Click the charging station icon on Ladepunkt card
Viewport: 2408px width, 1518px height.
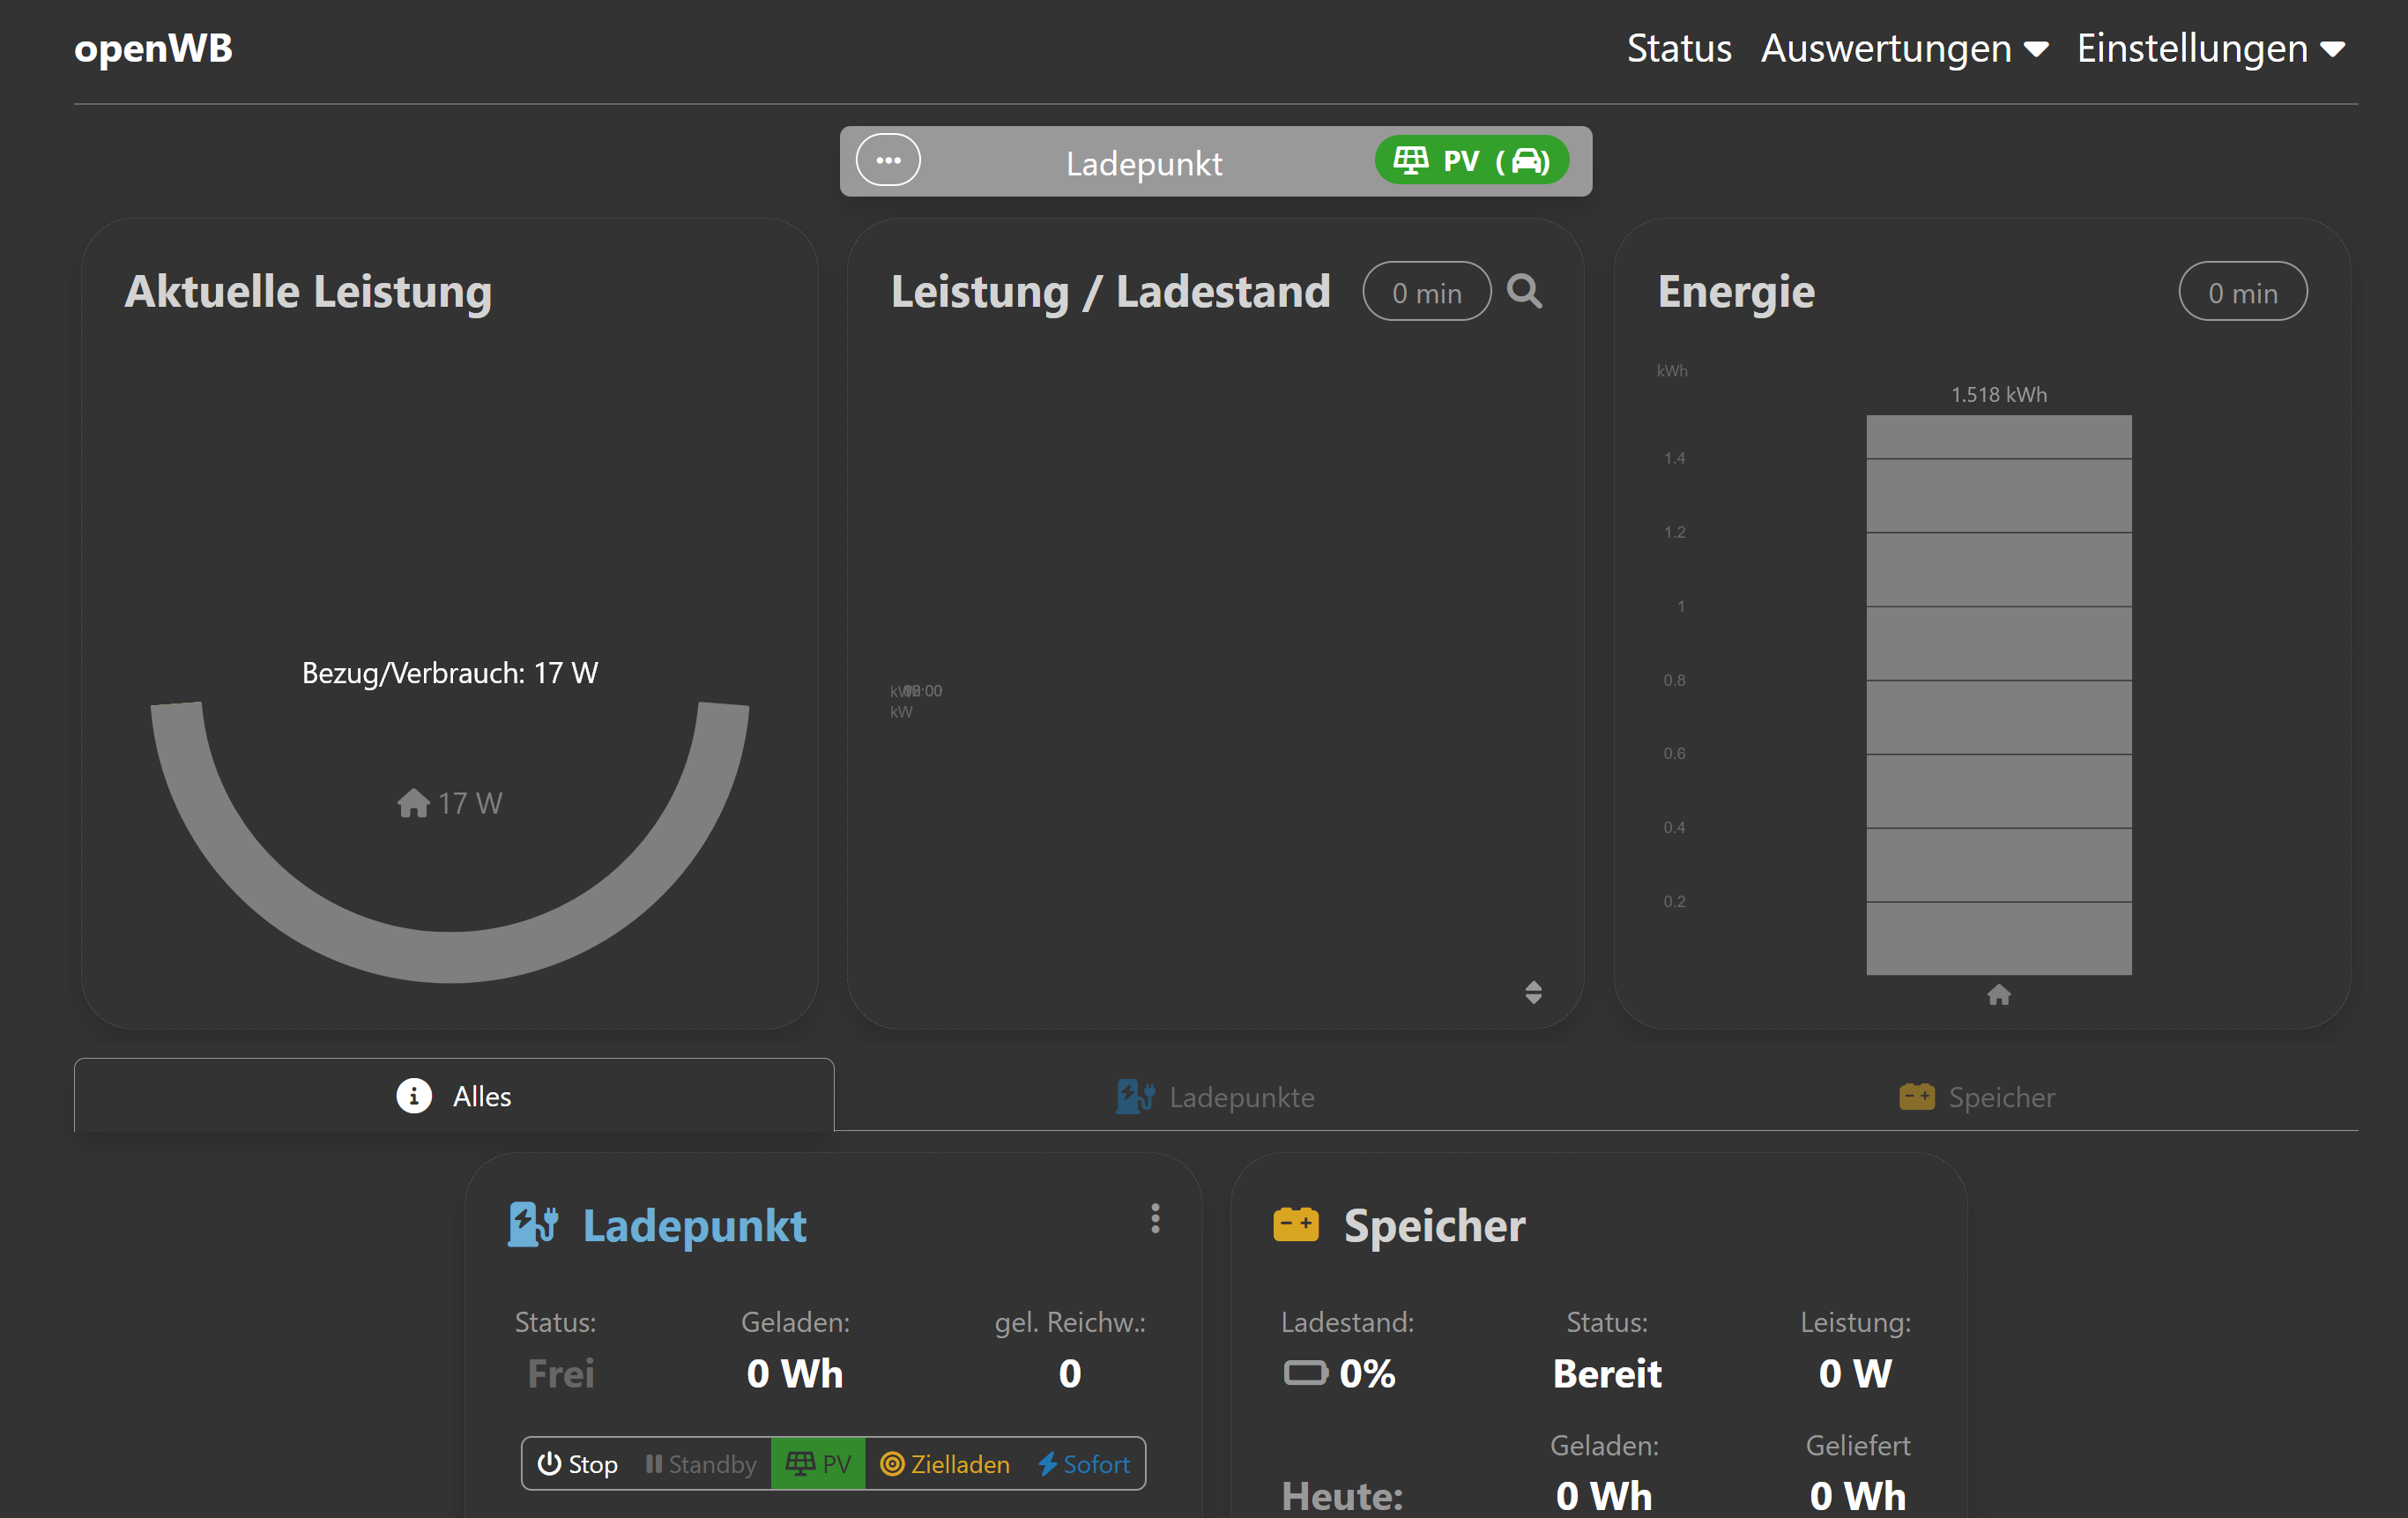532,1224
